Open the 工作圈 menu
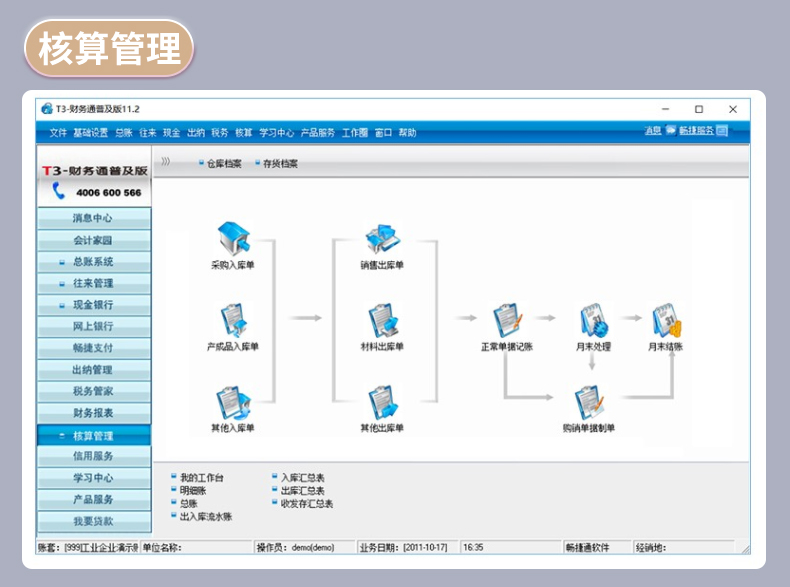 (355, 133)
